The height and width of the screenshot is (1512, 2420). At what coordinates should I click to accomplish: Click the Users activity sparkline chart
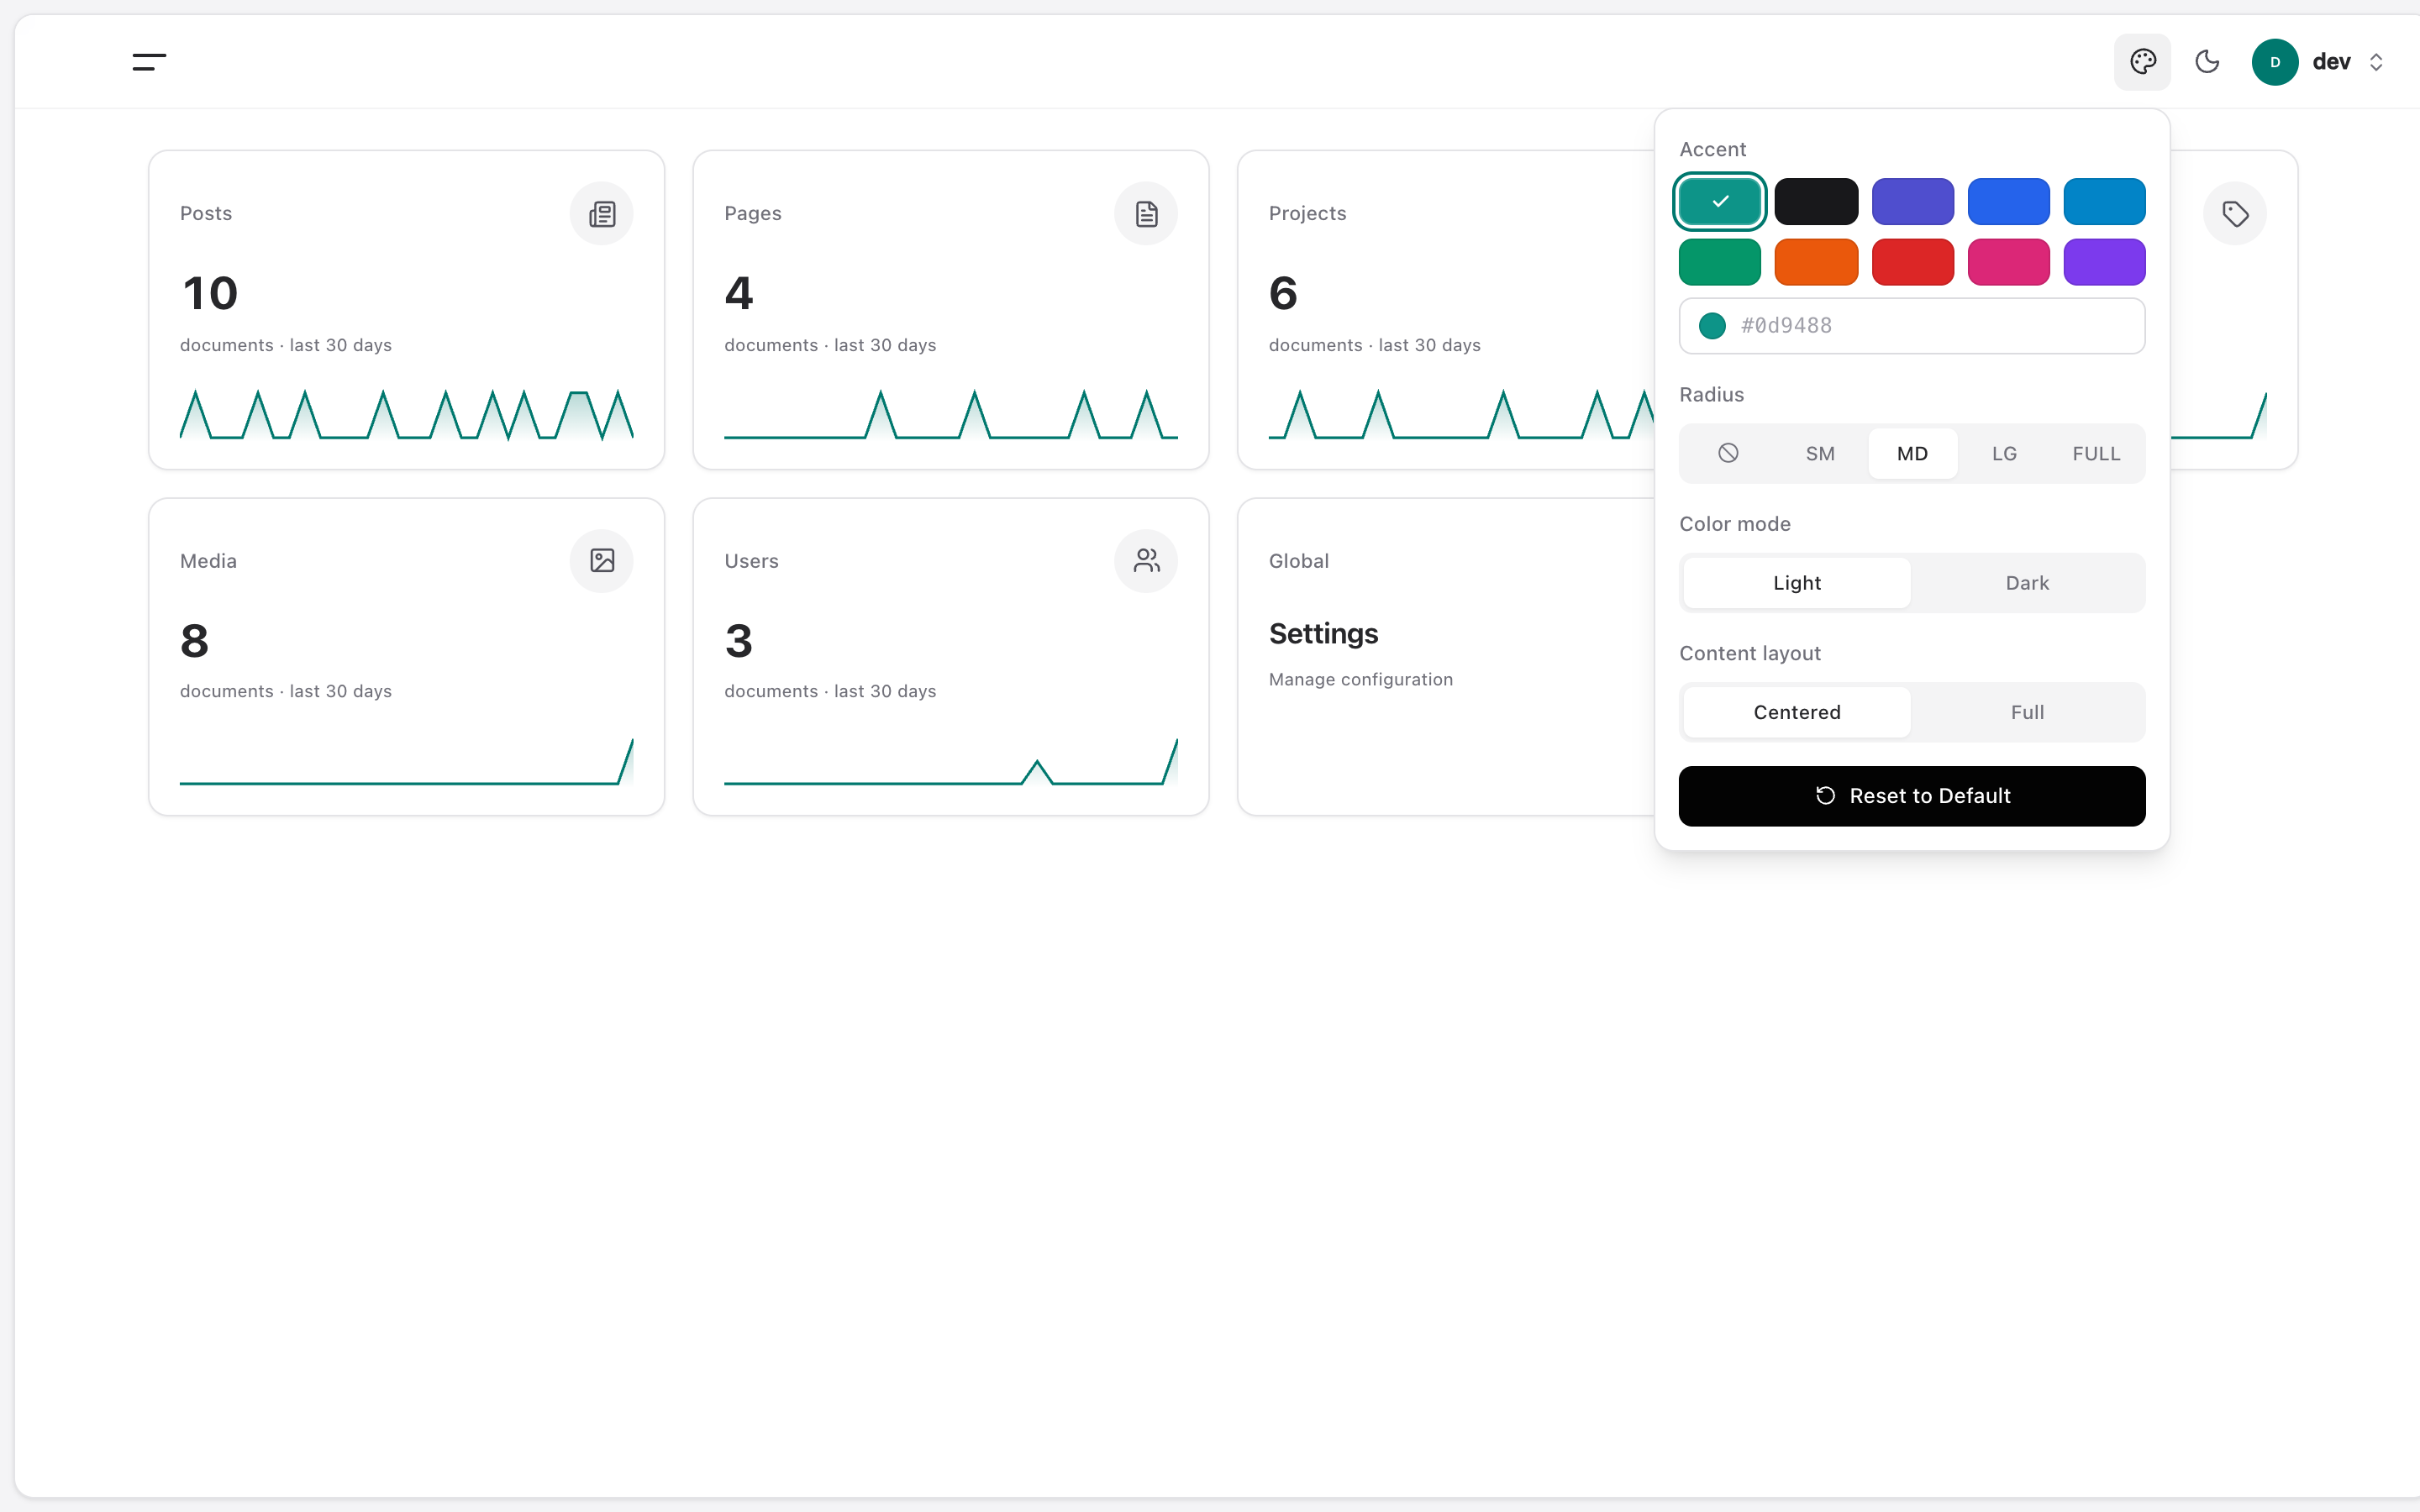(951, 762)
